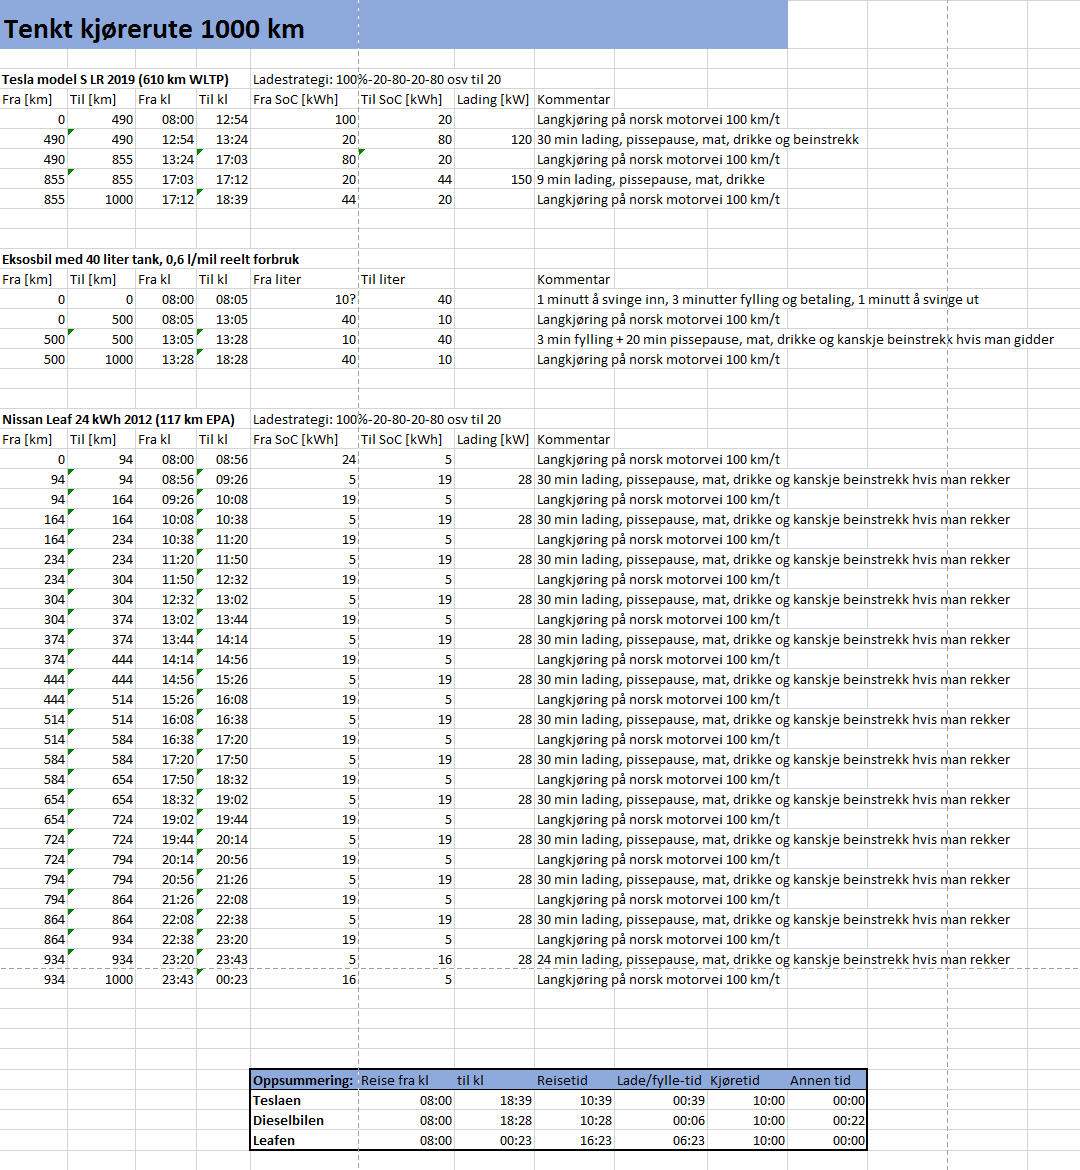This screenshot has height=1170, width=1080.
Task: Click the Leaf table's 'Lading [kW]' header
Action: [493, 439]
